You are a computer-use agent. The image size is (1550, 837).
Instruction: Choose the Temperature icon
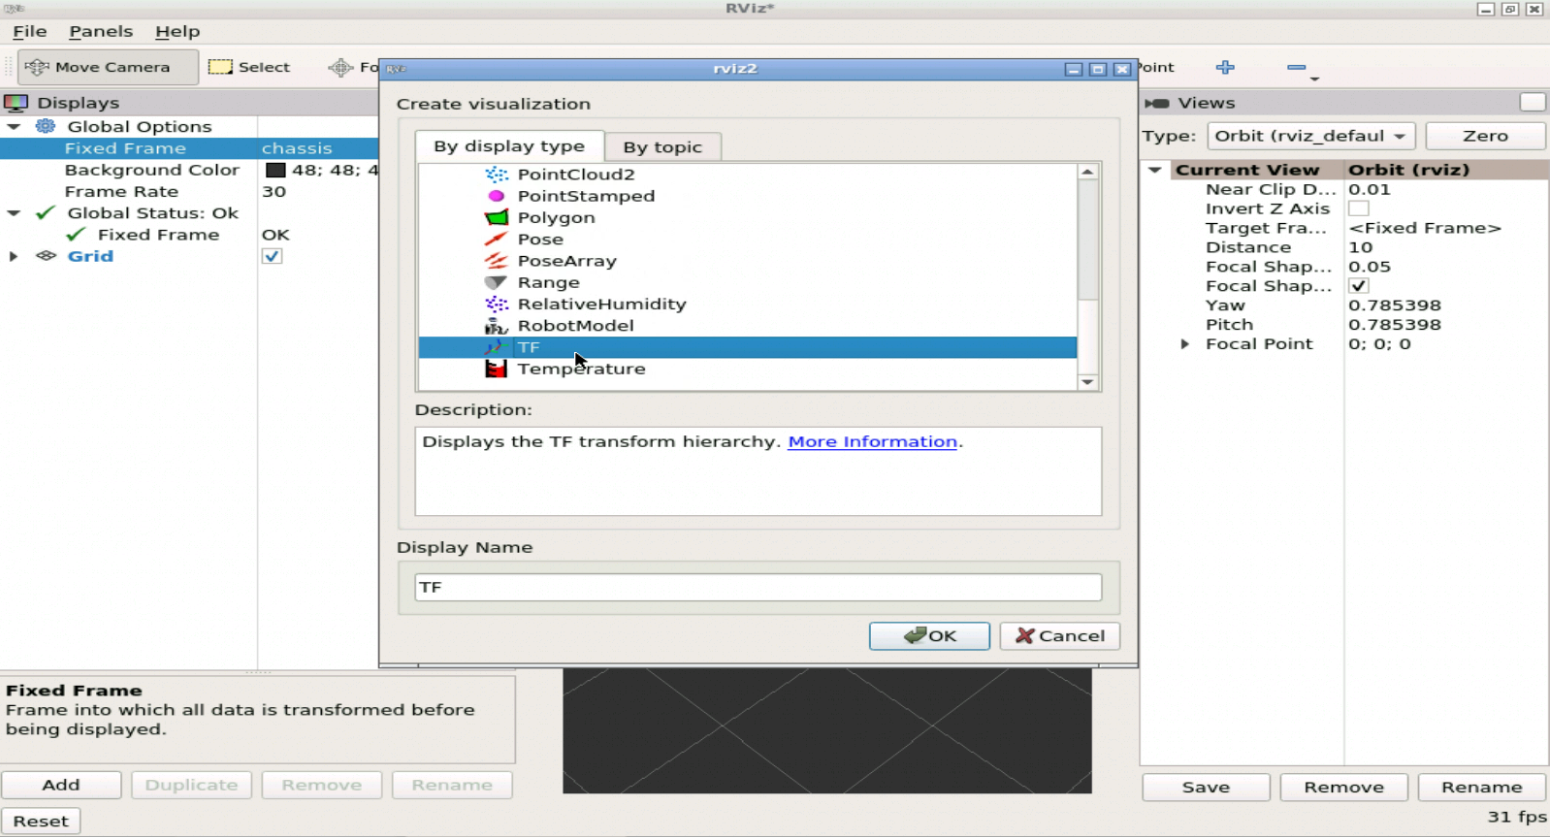pos(496,369)
